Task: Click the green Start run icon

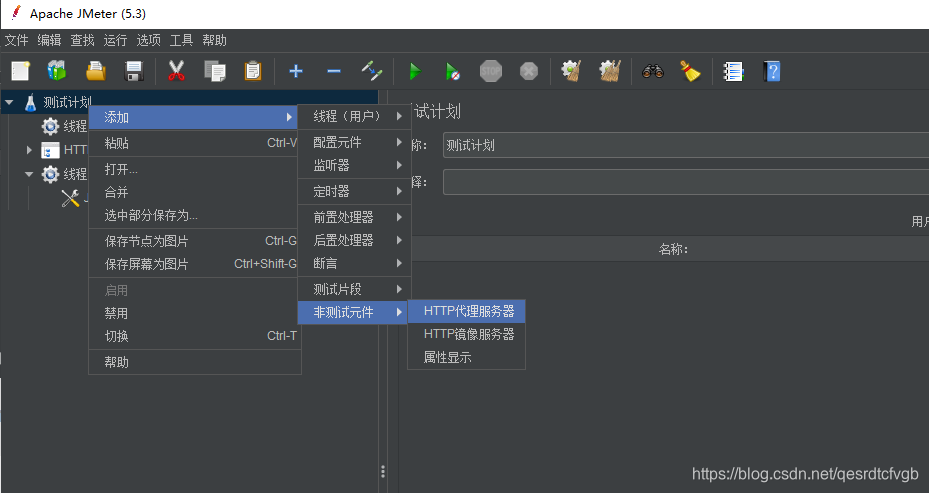Action: (415, 72)
